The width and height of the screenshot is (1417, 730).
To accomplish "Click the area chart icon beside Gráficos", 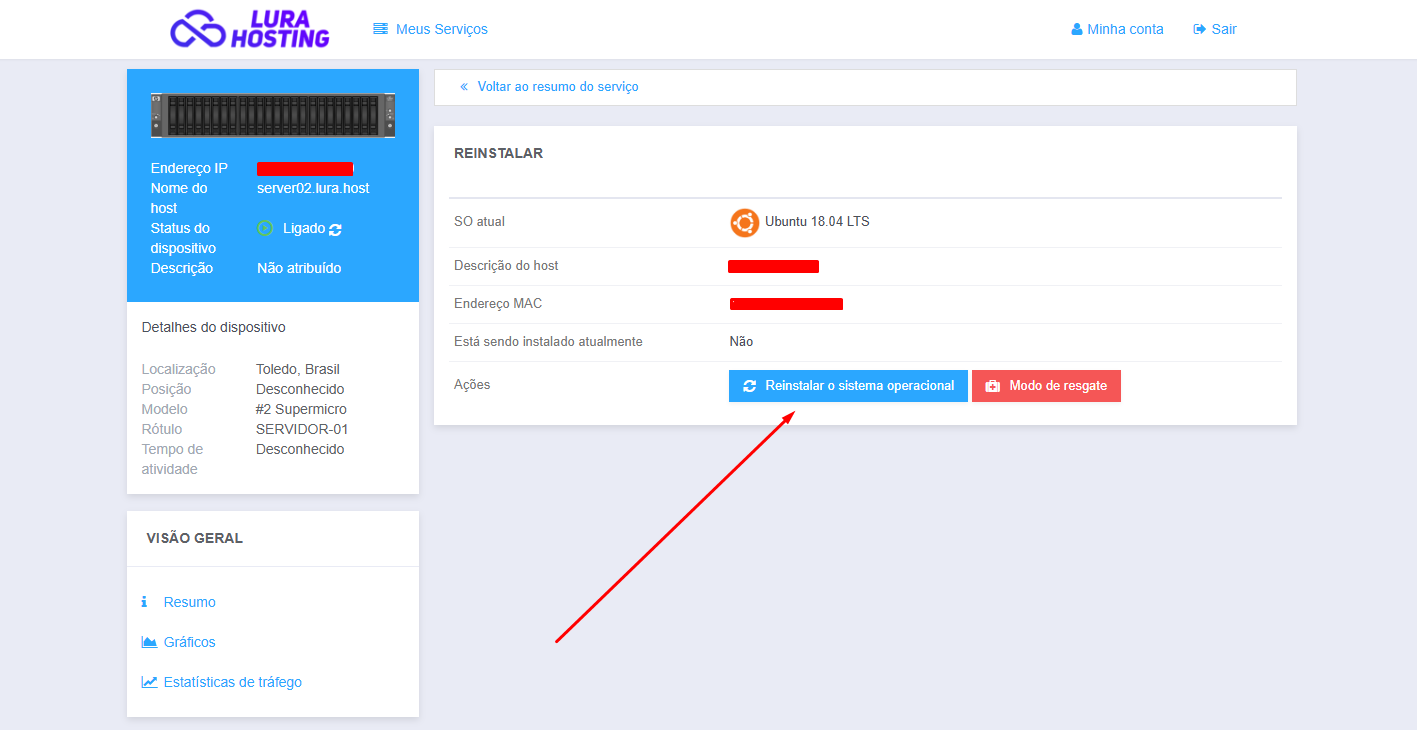I will tap(149, 642).
